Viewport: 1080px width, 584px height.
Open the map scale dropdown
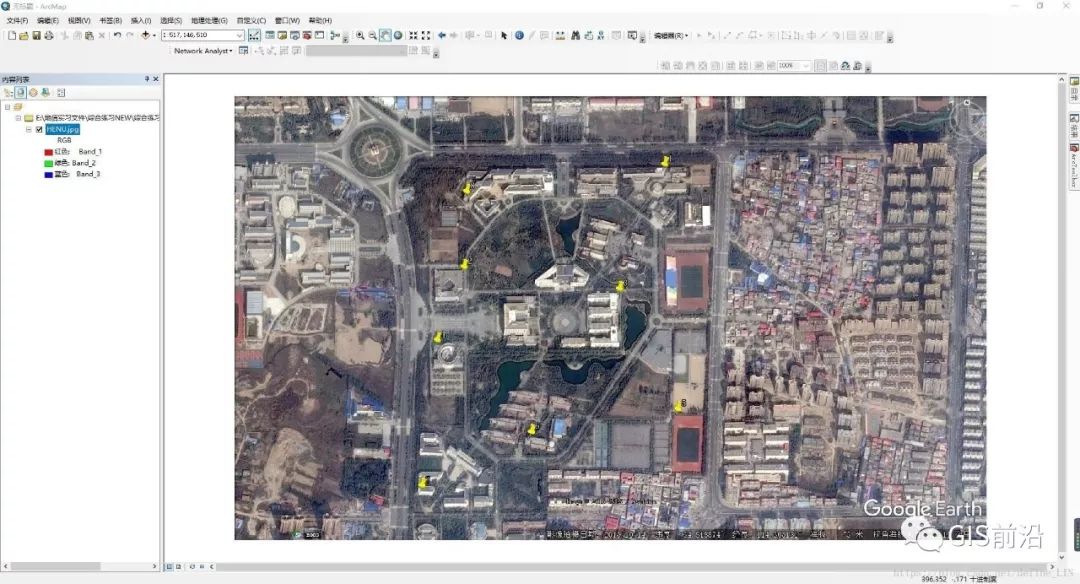(240, 33)
